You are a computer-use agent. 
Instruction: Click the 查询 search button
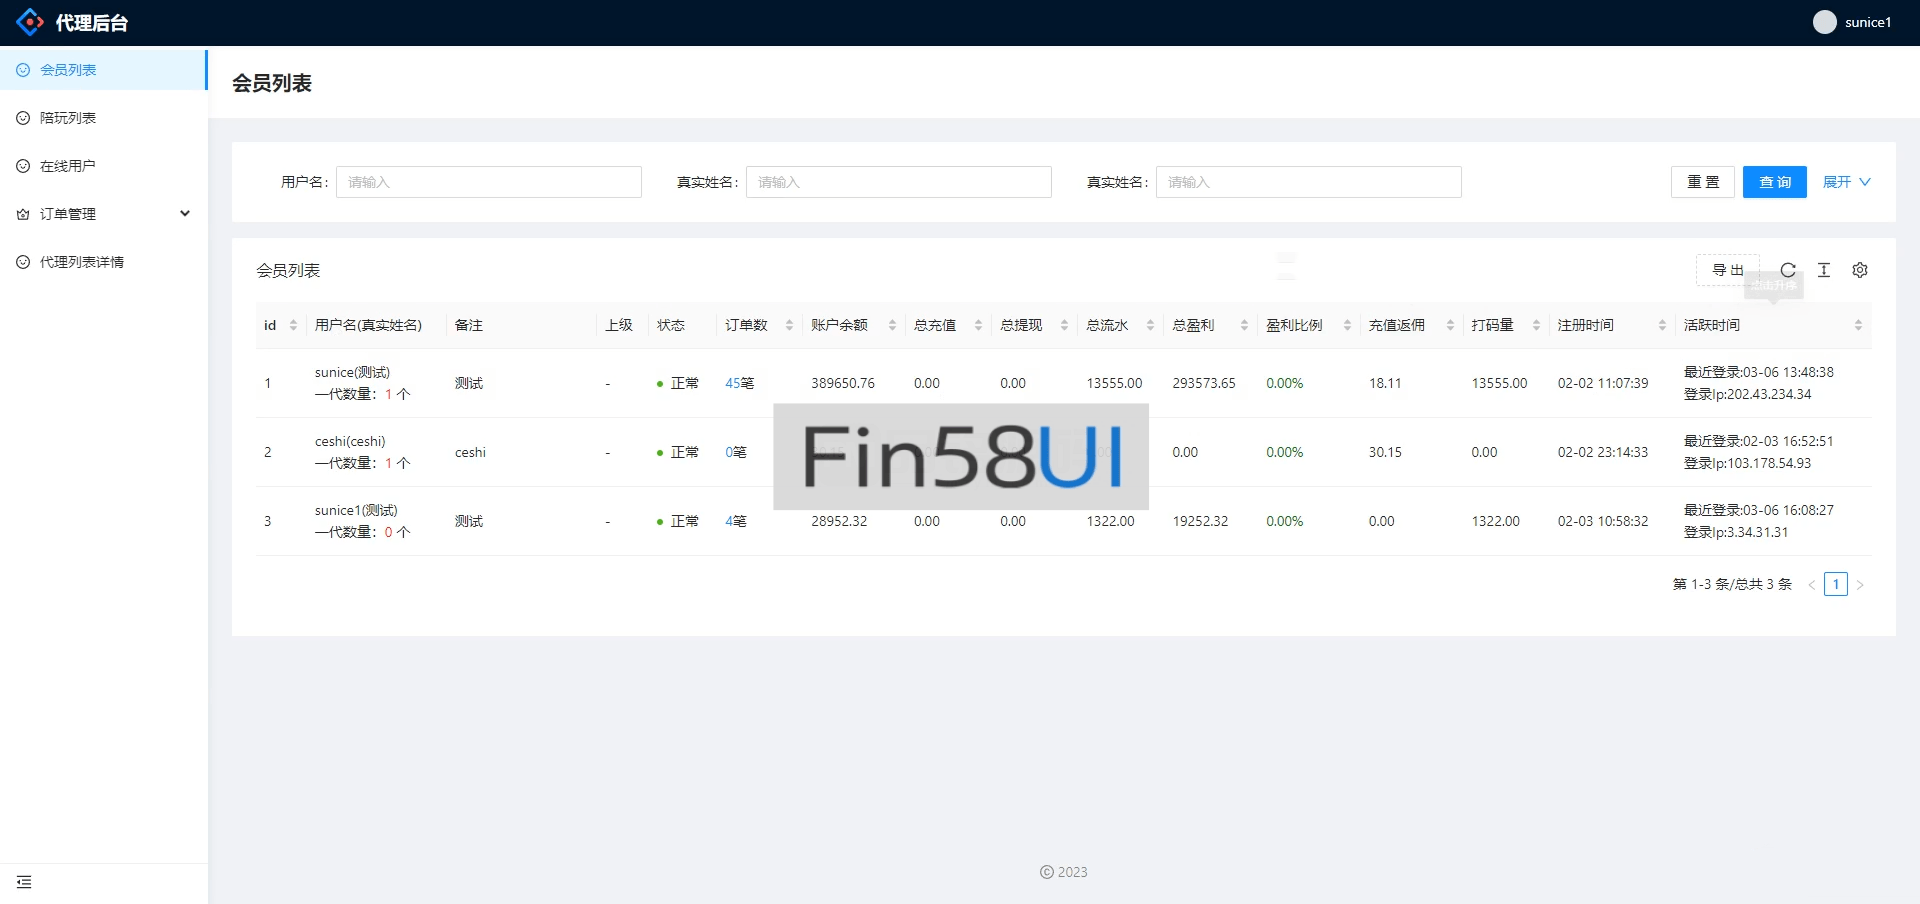(x=1775, y=182)
